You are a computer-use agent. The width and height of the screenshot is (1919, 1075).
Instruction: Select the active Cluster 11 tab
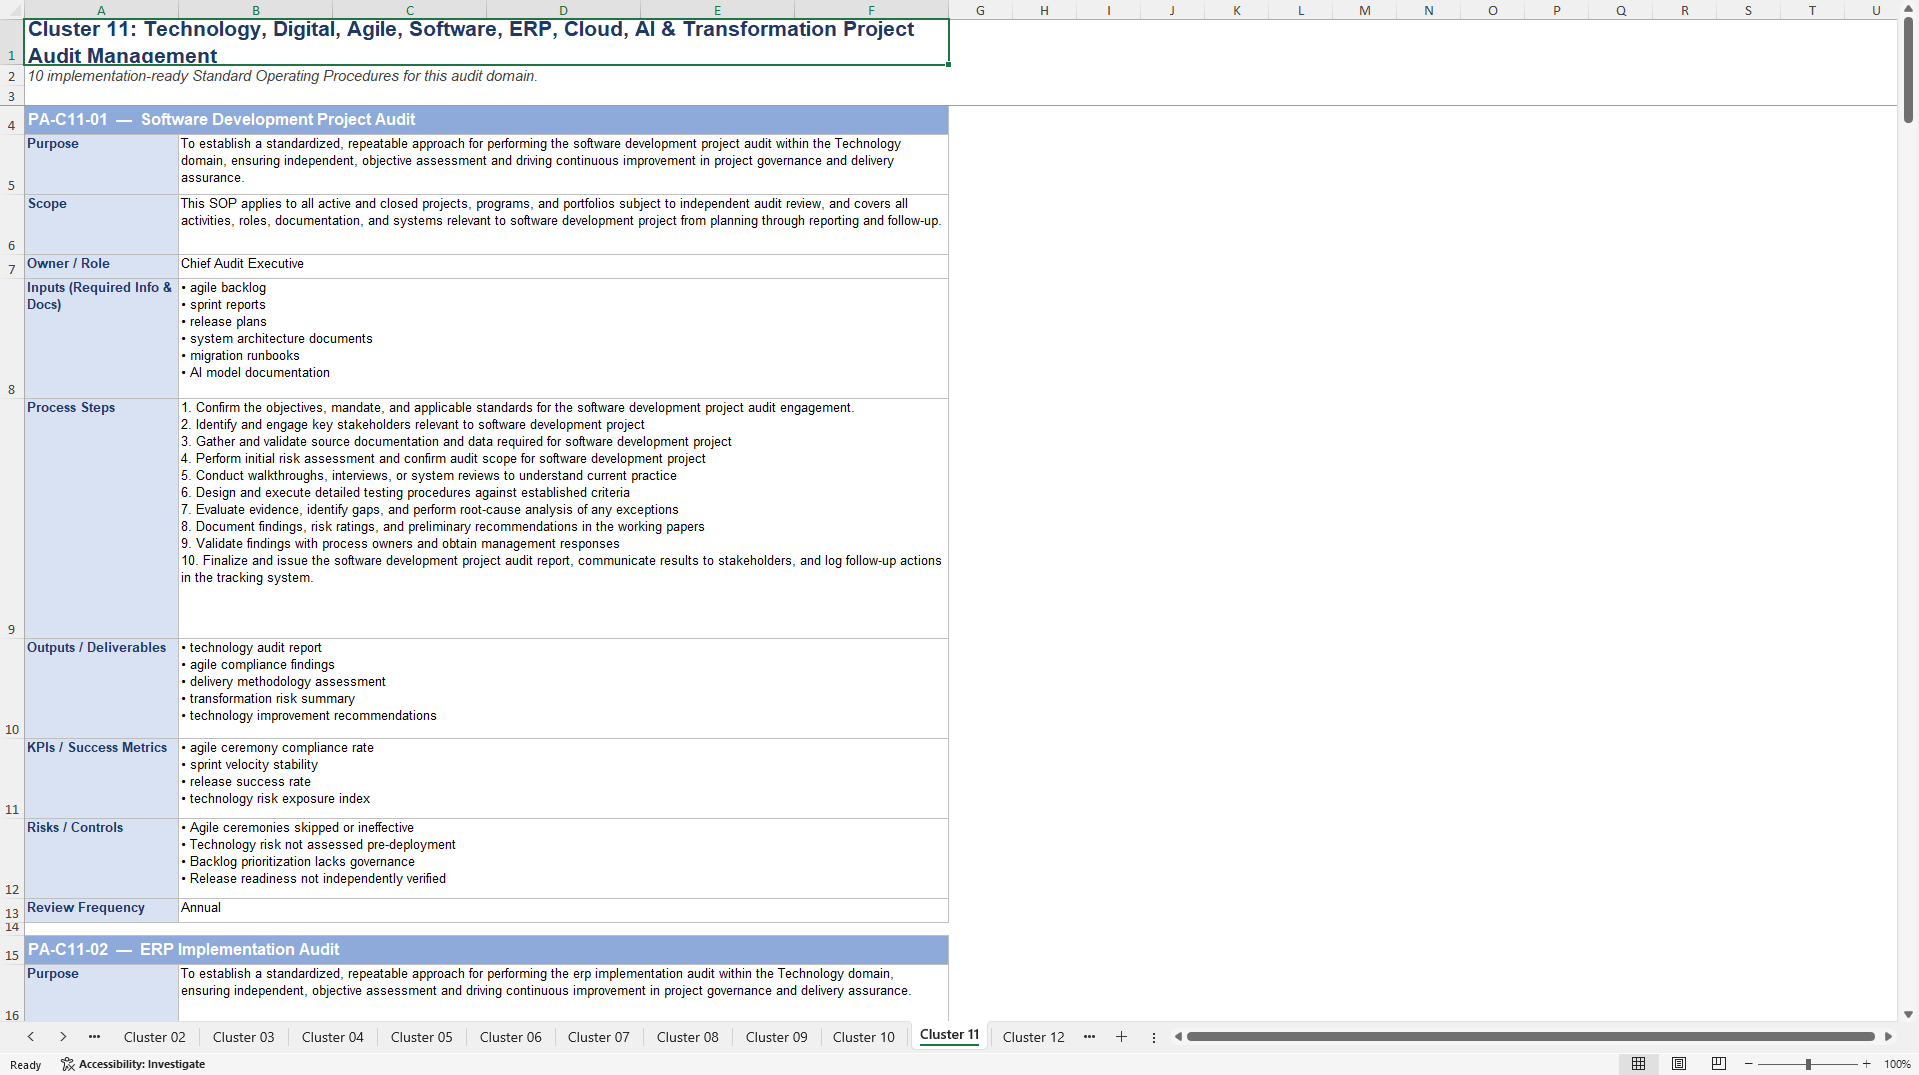pyautogui.click(x=949, y=1035)
